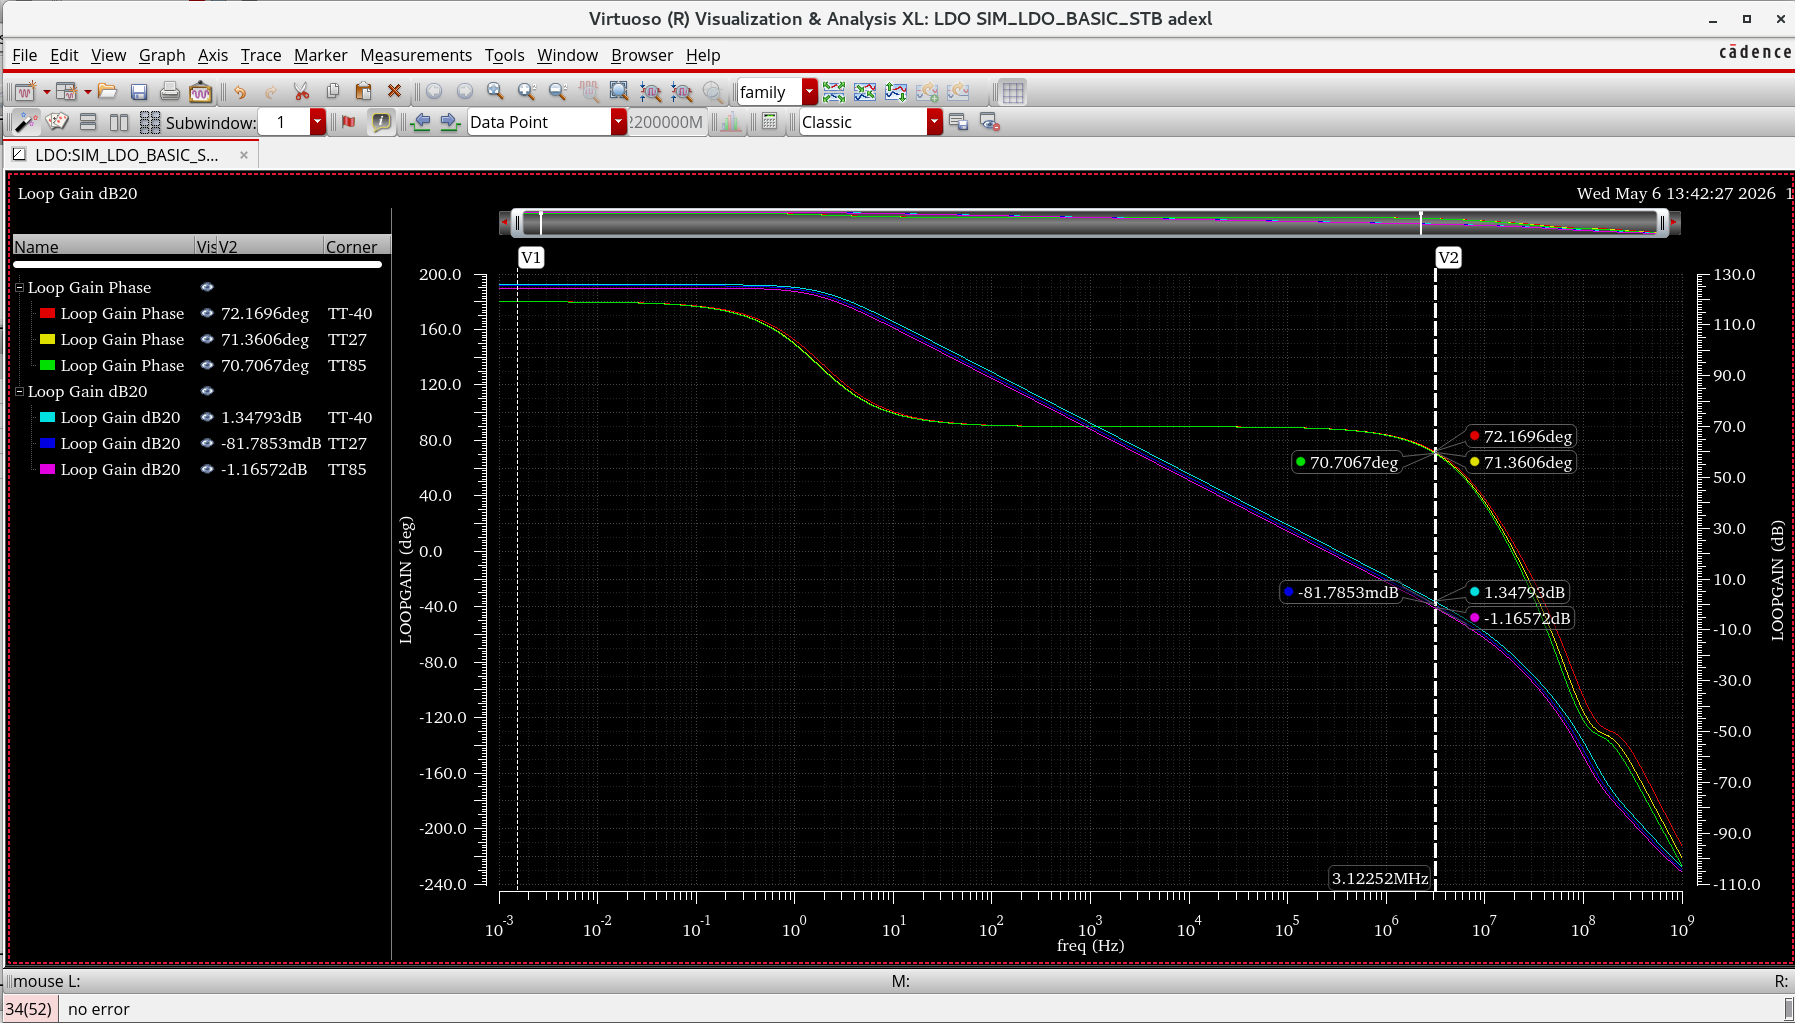
Task: Undo the last action
Action: tap(240, 92)
